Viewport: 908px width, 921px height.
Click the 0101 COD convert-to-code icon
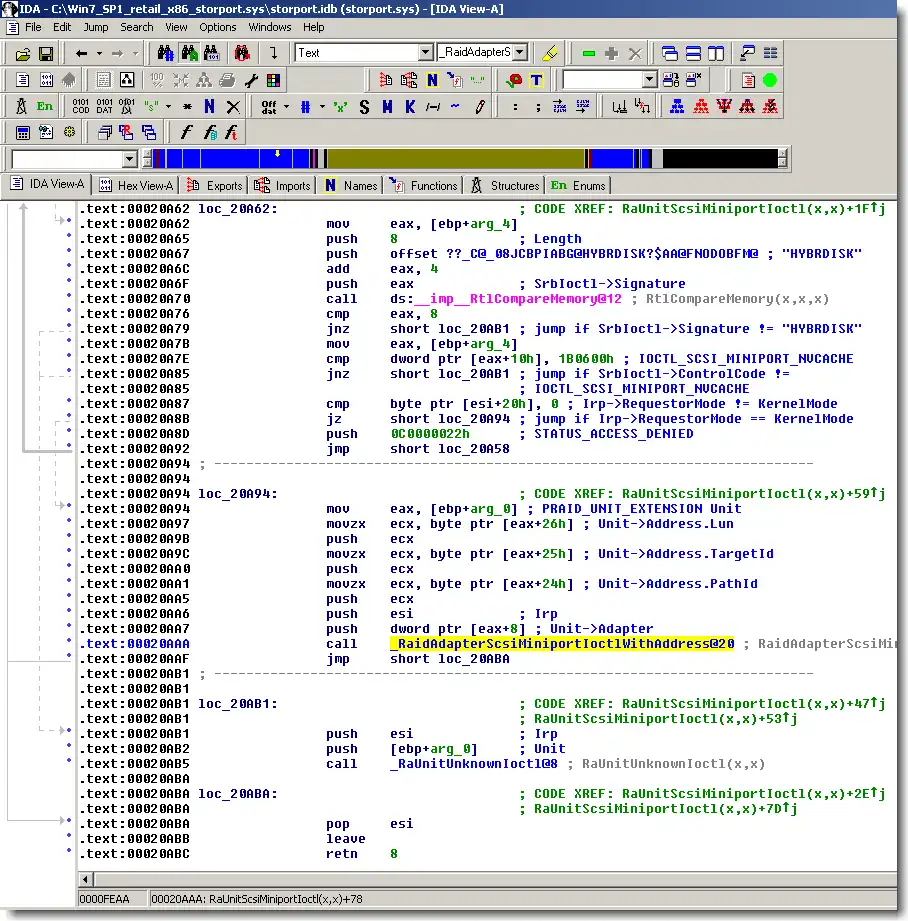point(80,106)
